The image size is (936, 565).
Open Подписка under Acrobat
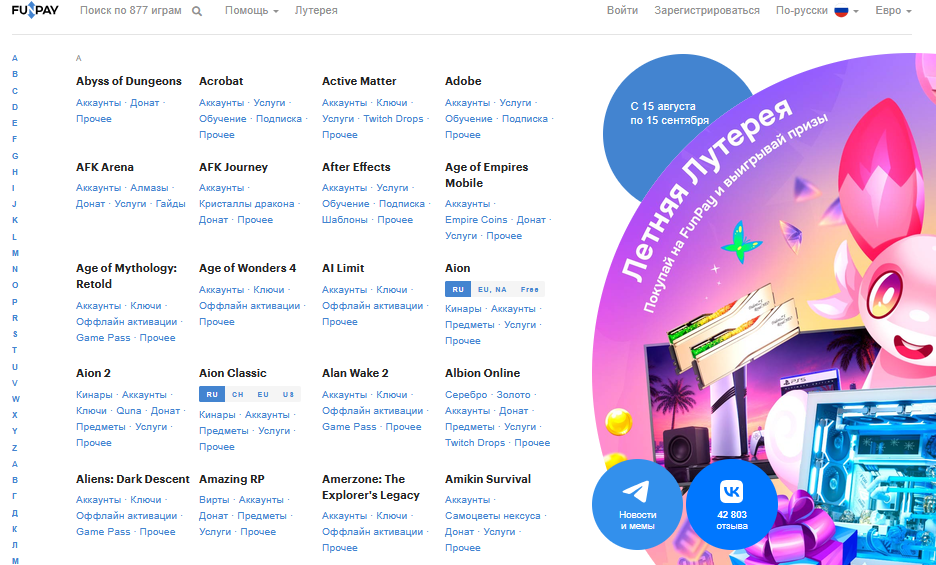coord(279,119)
